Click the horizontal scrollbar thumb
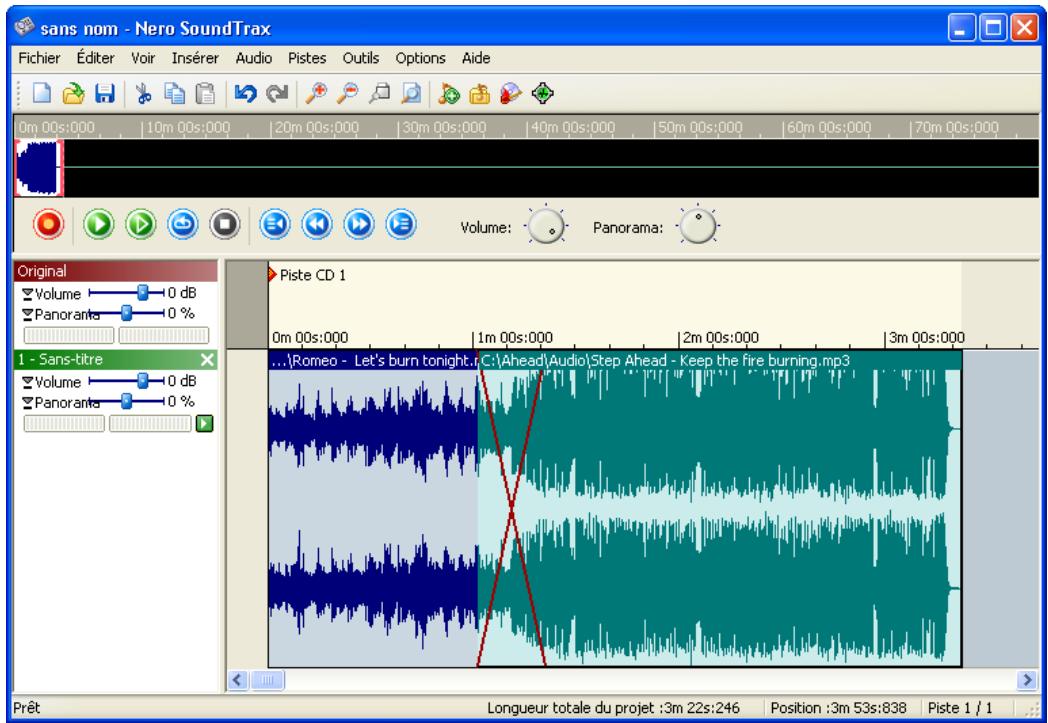 267,680
